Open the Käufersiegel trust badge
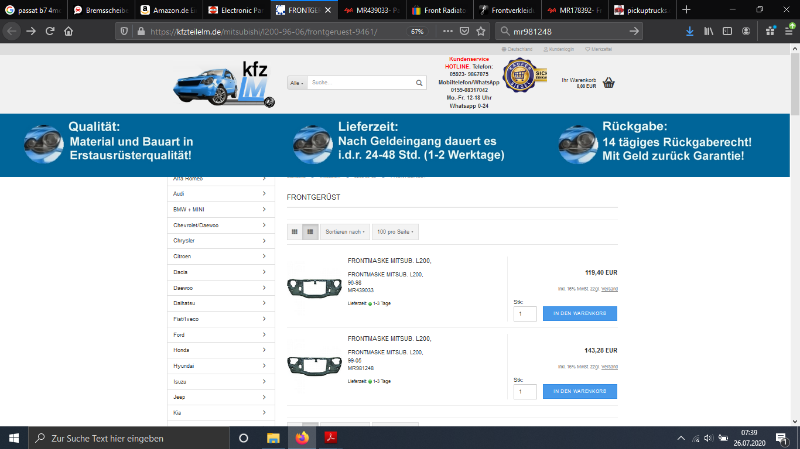 click(x=524, y=75)
